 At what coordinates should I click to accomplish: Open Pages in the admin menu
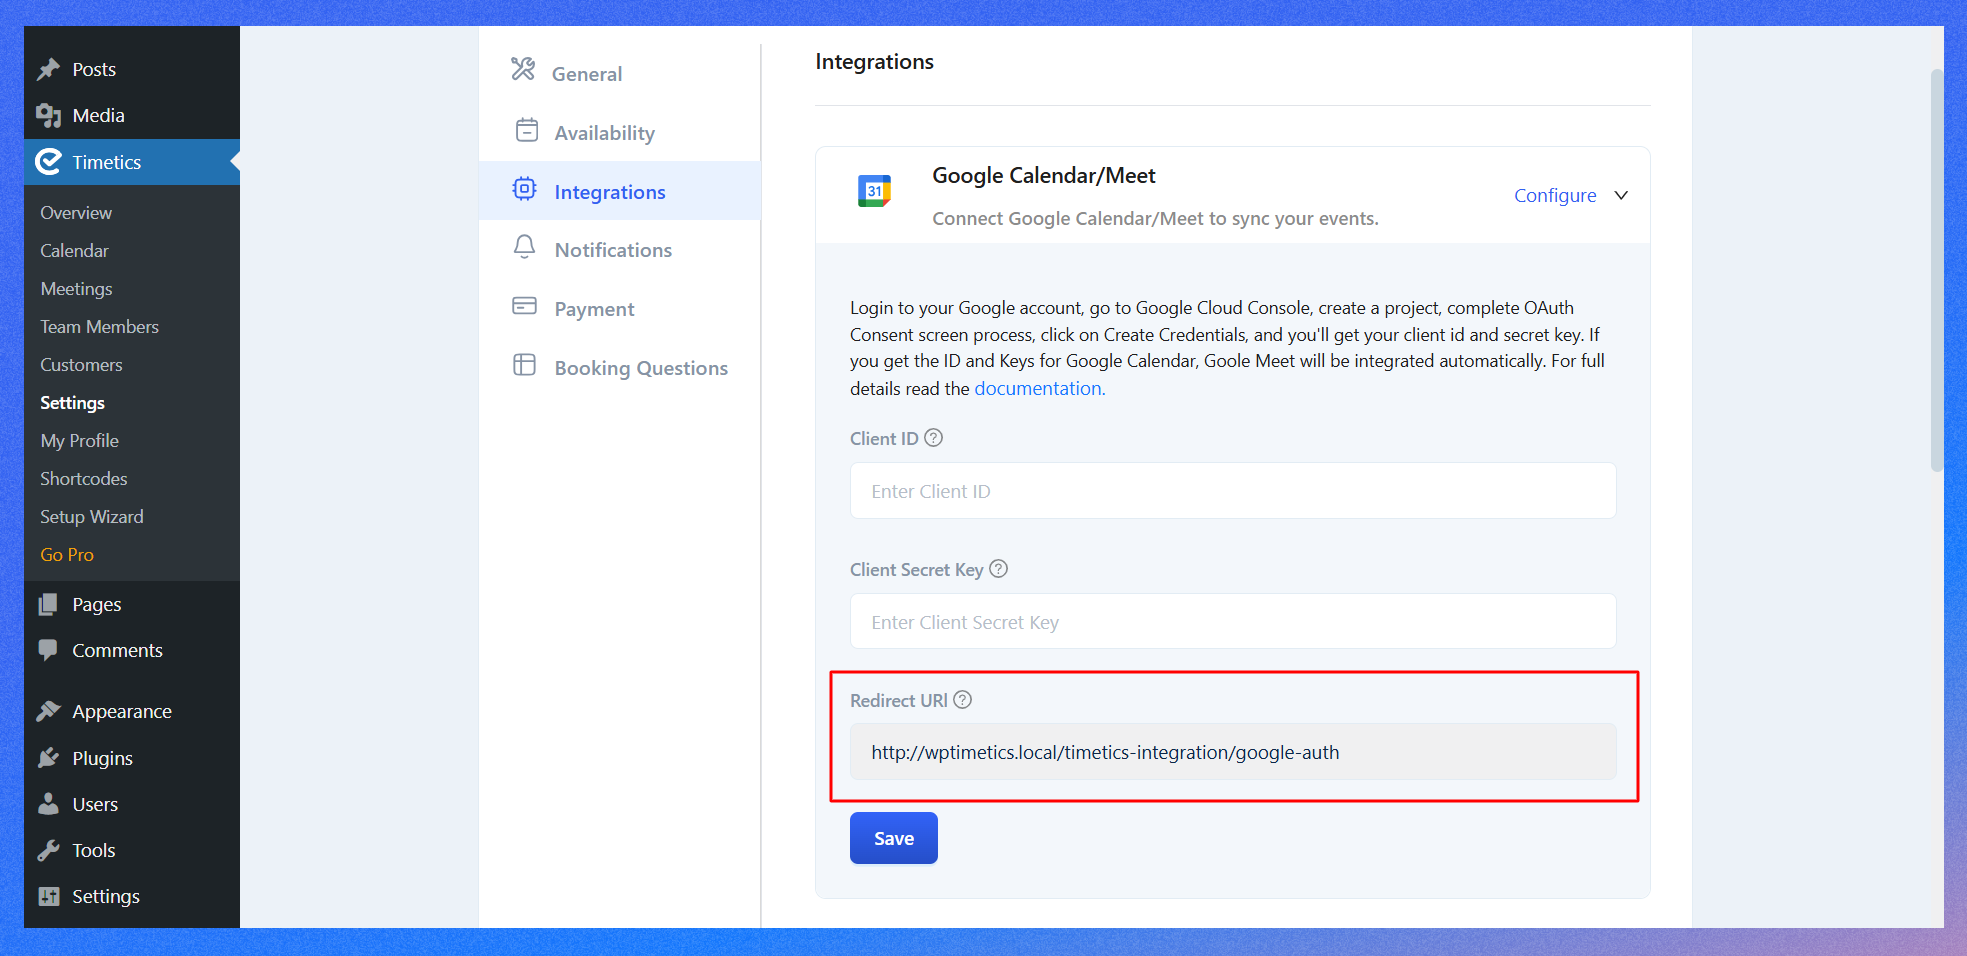[x=132, y=604]
